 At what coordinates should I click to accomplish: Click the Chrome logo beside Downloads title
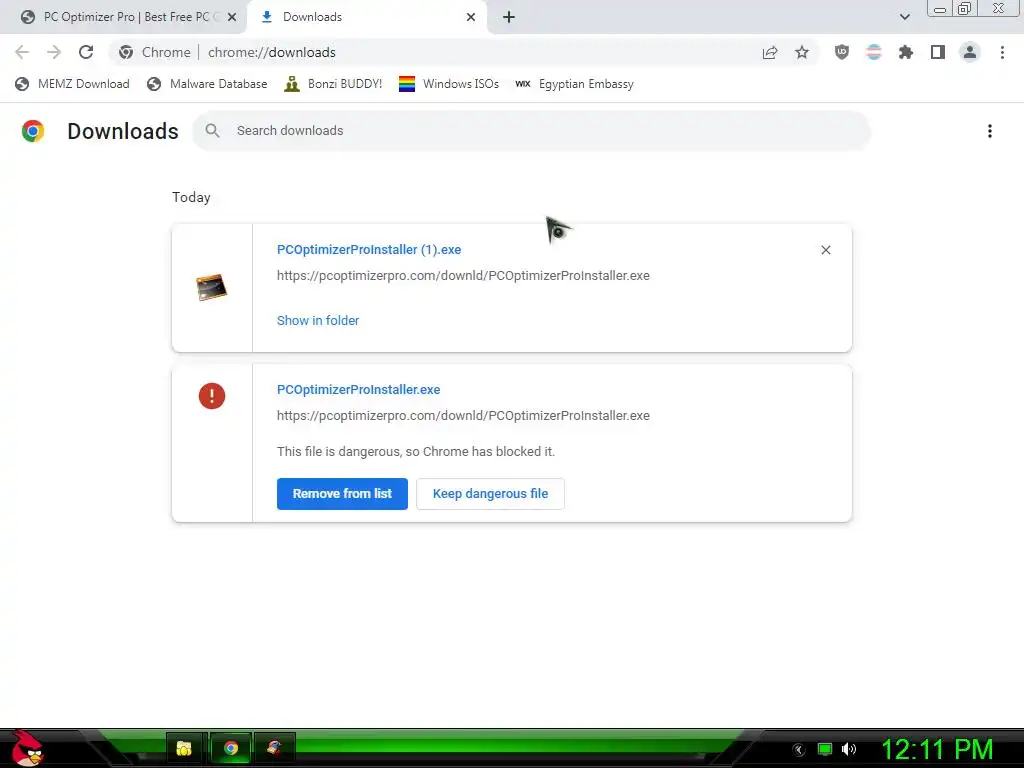[33, 131]
